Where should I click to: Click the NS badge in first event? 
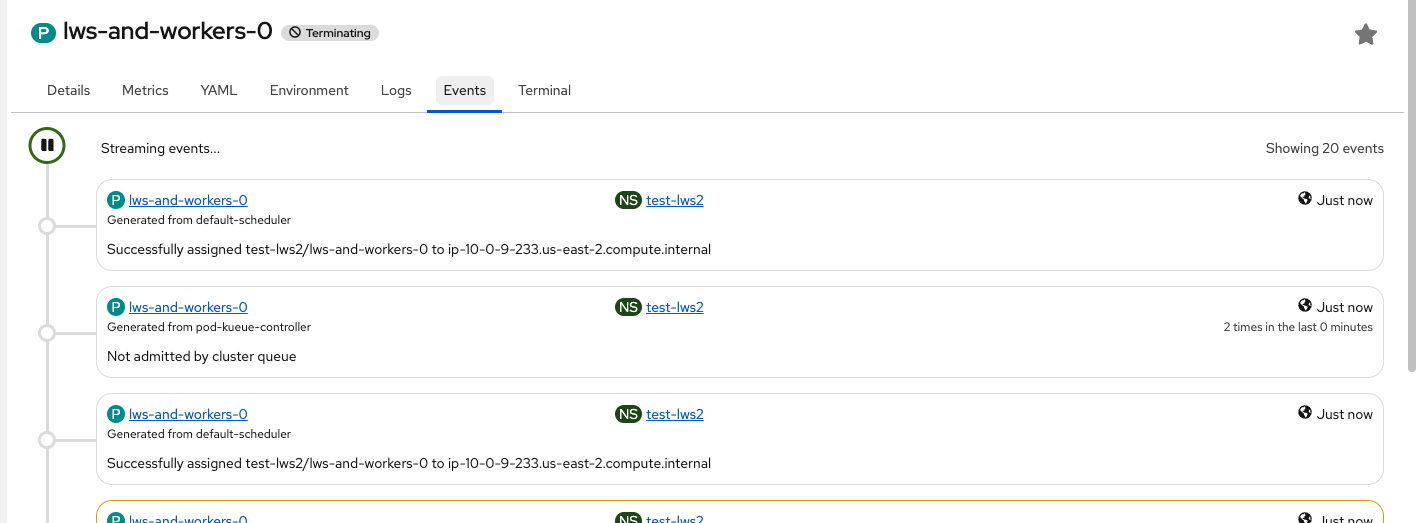[628, 200]
